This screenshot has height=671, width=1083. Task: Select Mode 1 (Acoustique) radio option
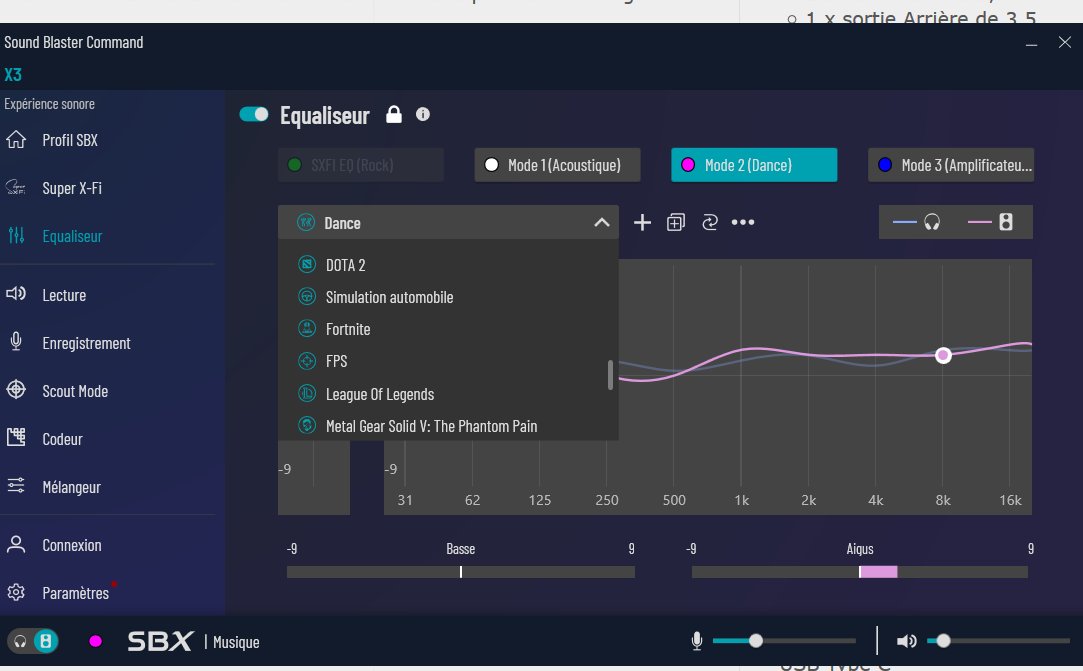click(x=557, y=165)
